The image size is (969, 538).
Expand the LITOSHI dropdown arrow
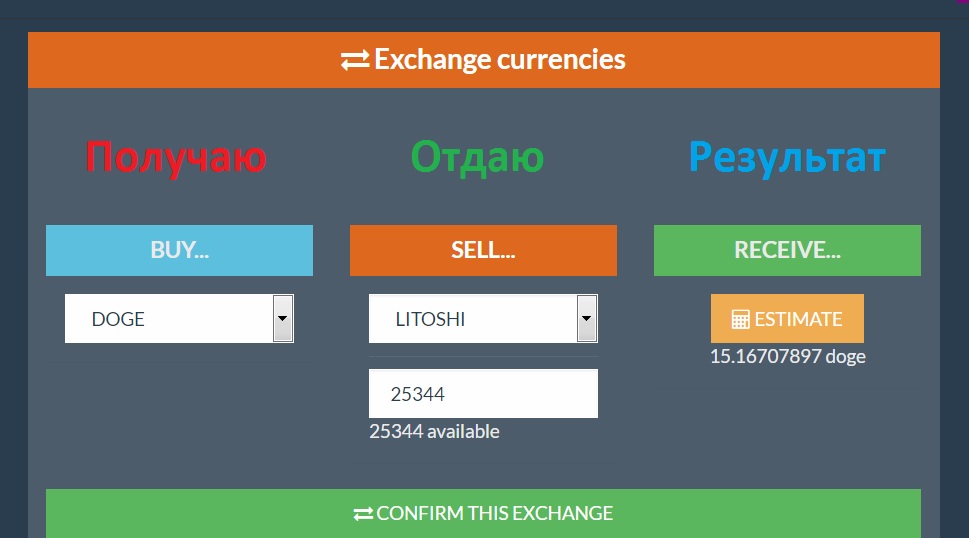point(587,319)
